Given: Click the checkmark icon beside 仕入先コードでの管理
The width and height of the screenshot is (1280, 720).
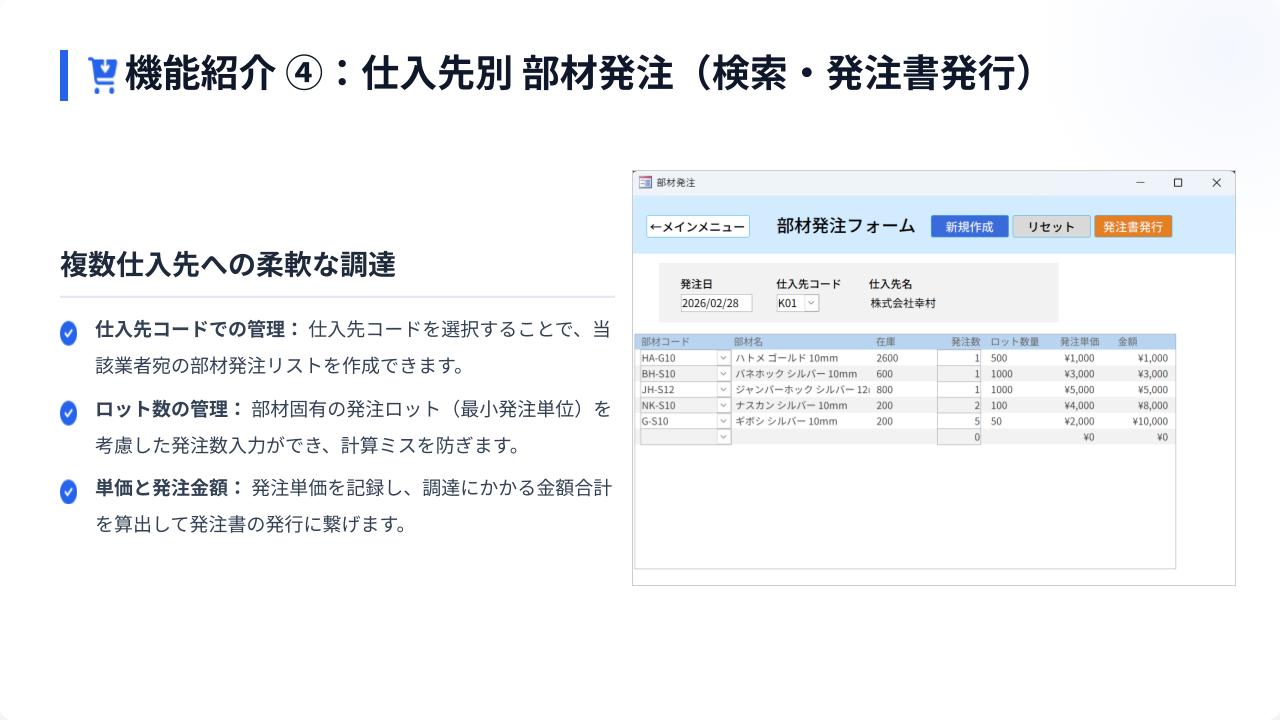Looking at the screenshot, I should point(68,333).
